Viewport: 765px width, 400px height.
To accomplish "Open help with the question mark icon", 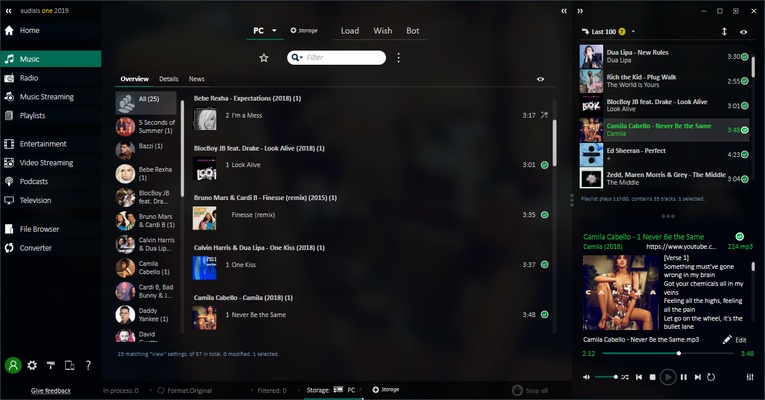I will (x=88, y=365).
